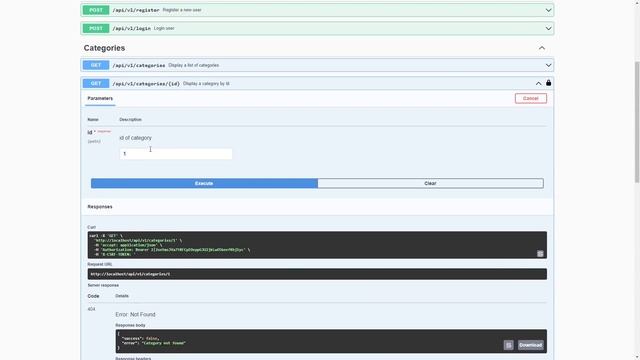Click the /api/v1/categories/{id} path text
The width and height of the screenshot is (640, 360).
(146, 84)
